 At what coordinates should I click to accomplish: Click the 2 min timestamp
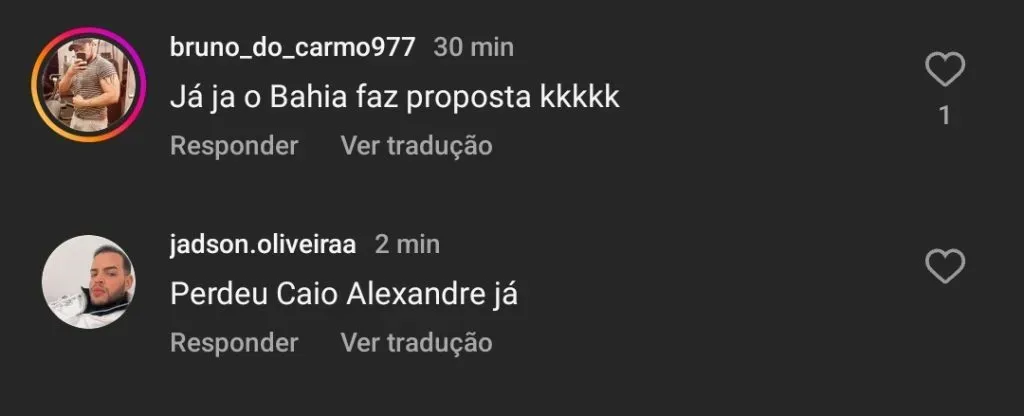click(x=407, y=244)
